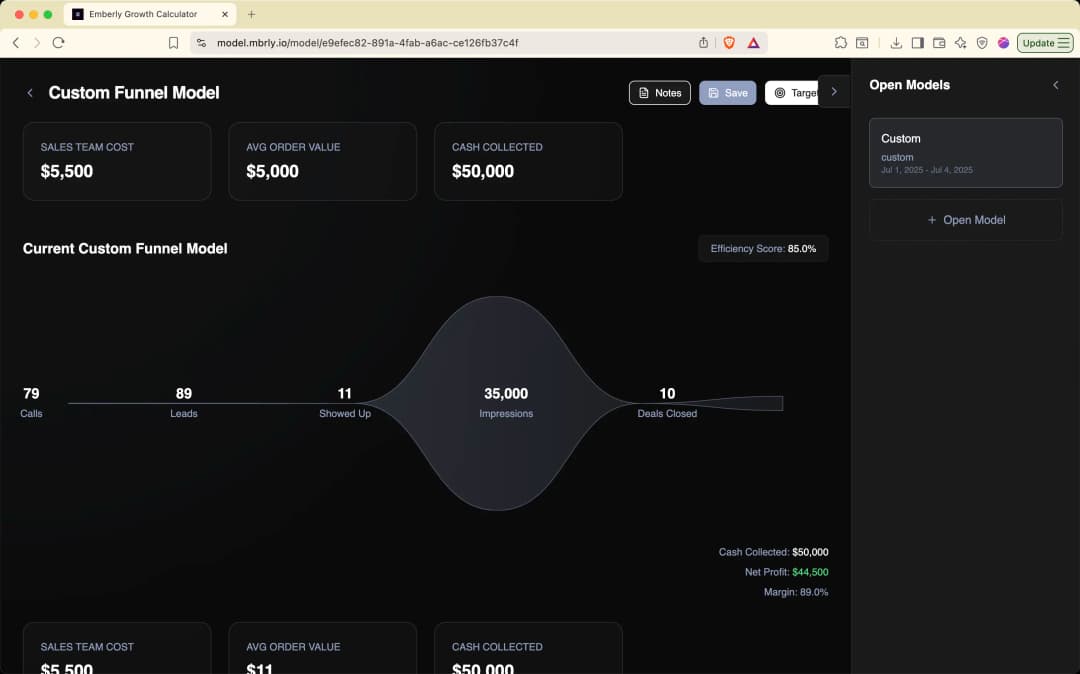The image size is (1080, 674).
Task: Click the Brave Shields lion icon
Action: tap(729, 43)
